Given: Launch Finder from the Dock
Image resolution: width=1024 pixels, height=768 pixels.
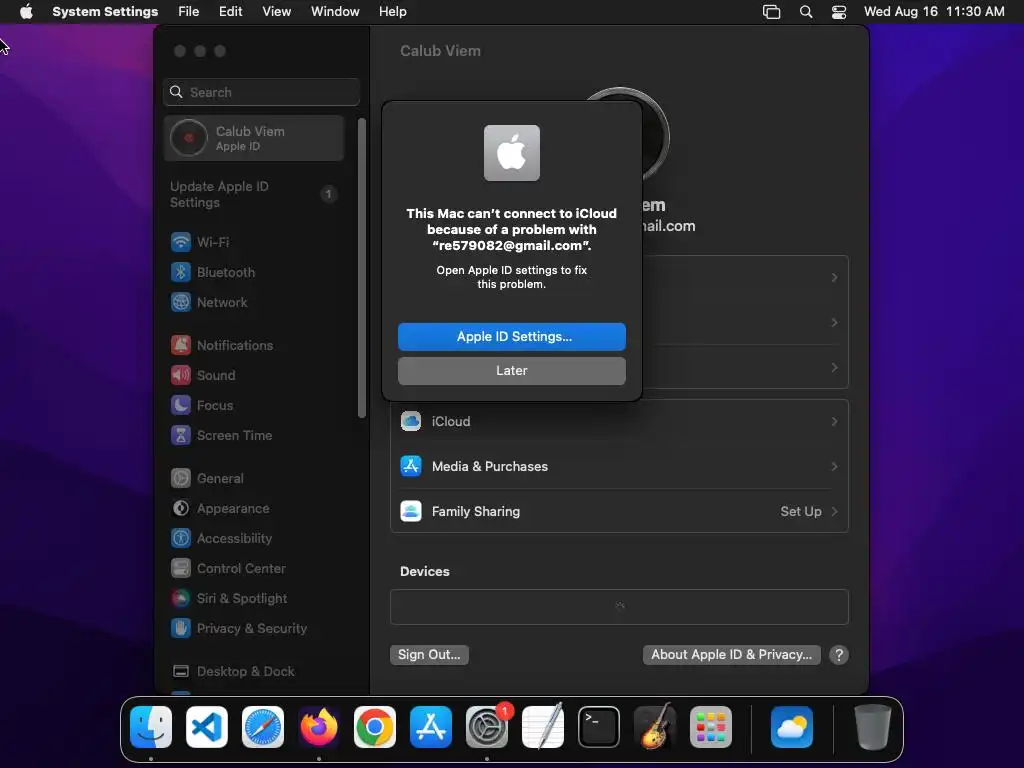Looking at the screenshot, I should 151,727.
